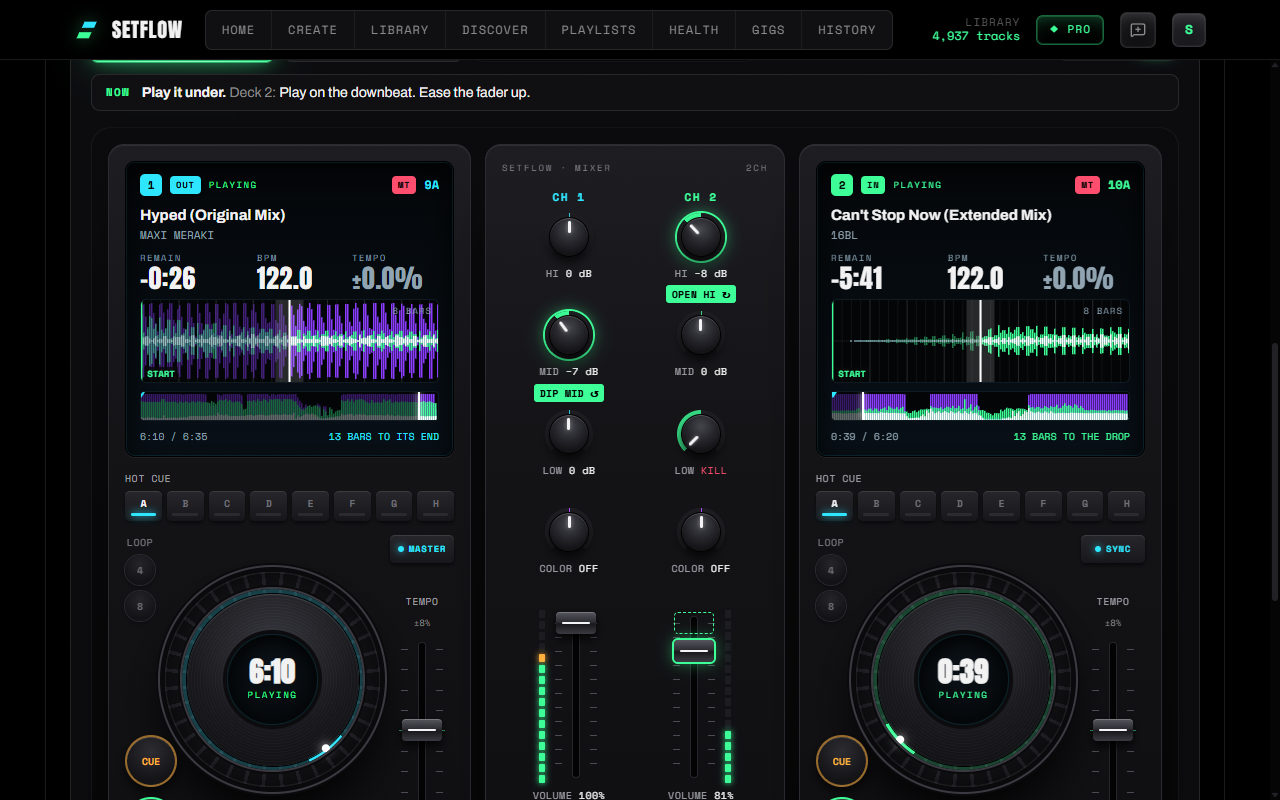This screenshot has height=800, width=1280.
Task: Hit the CUE button on deck 2
Action: point(842,761)
